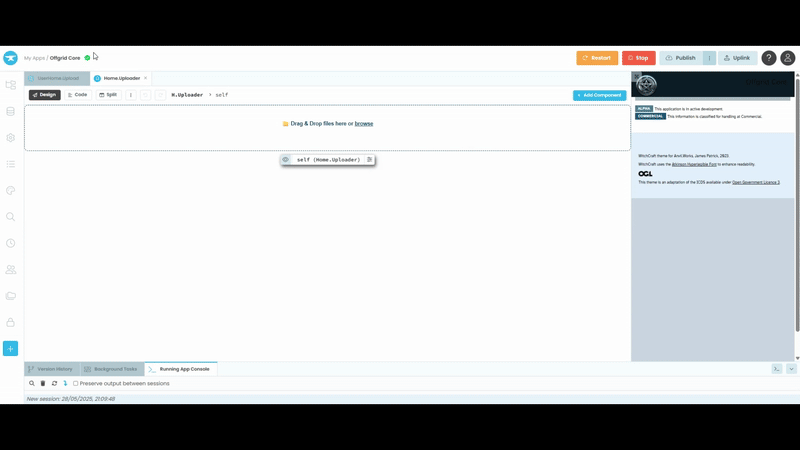Click self in the component breadcrumb

click(x=221, y=95)
